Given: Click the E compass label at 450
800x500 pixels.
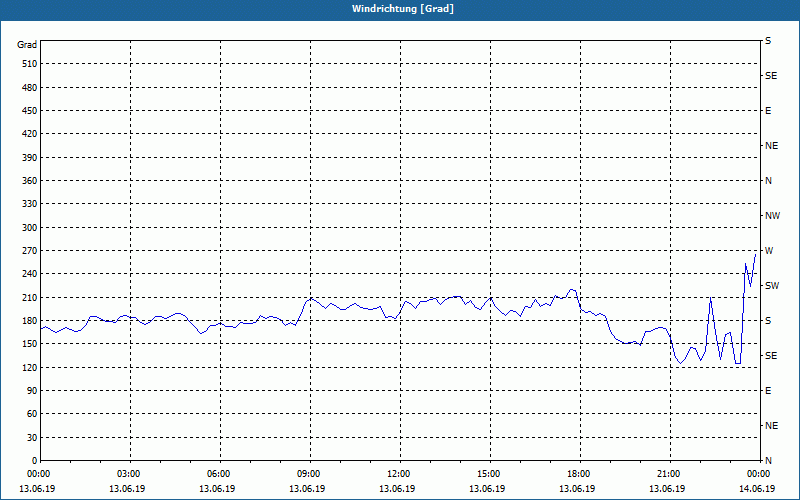Looking at the screenshot, I should [768, 111].
